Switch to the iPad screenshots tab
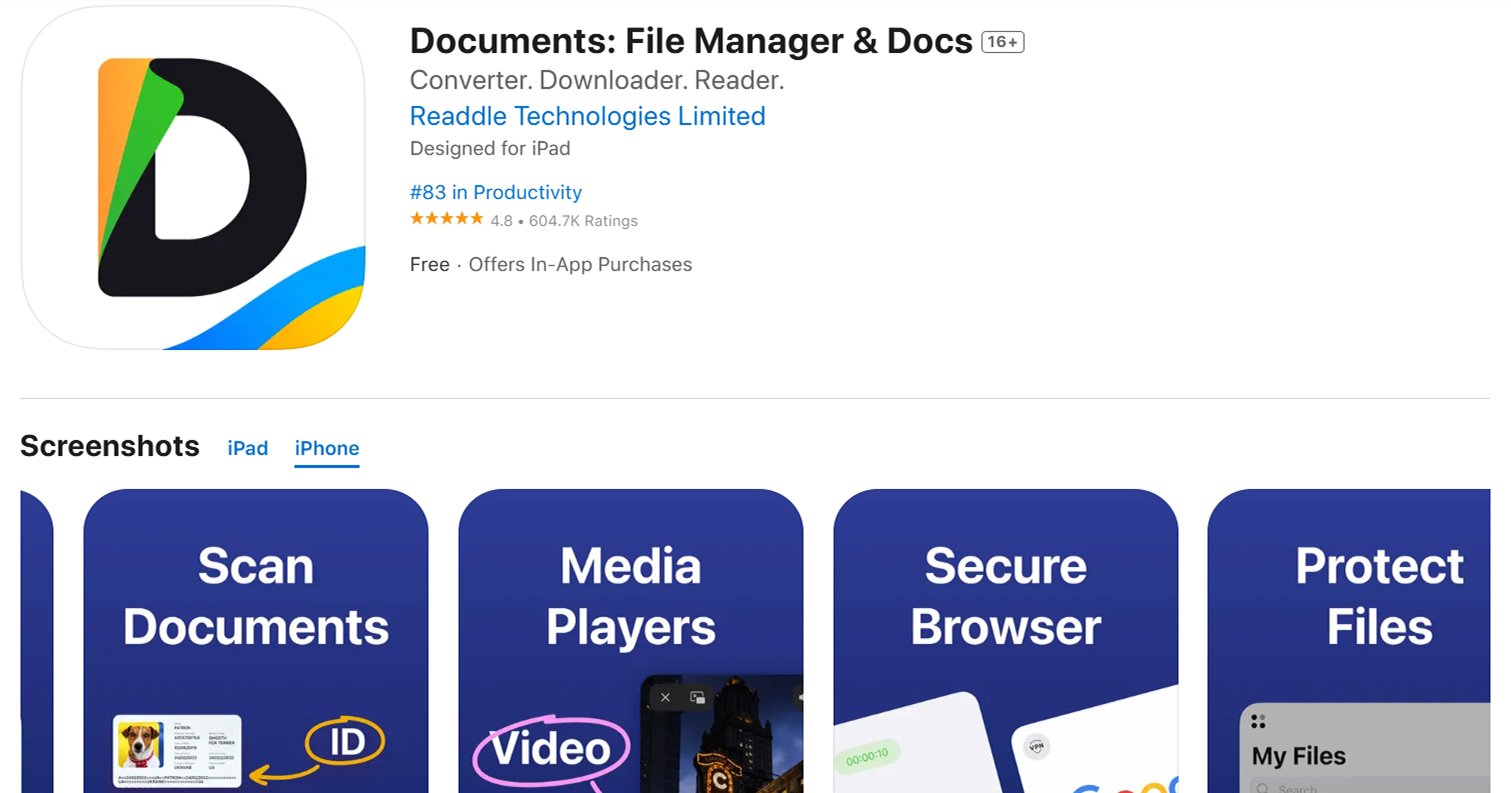 coord(247,448)
